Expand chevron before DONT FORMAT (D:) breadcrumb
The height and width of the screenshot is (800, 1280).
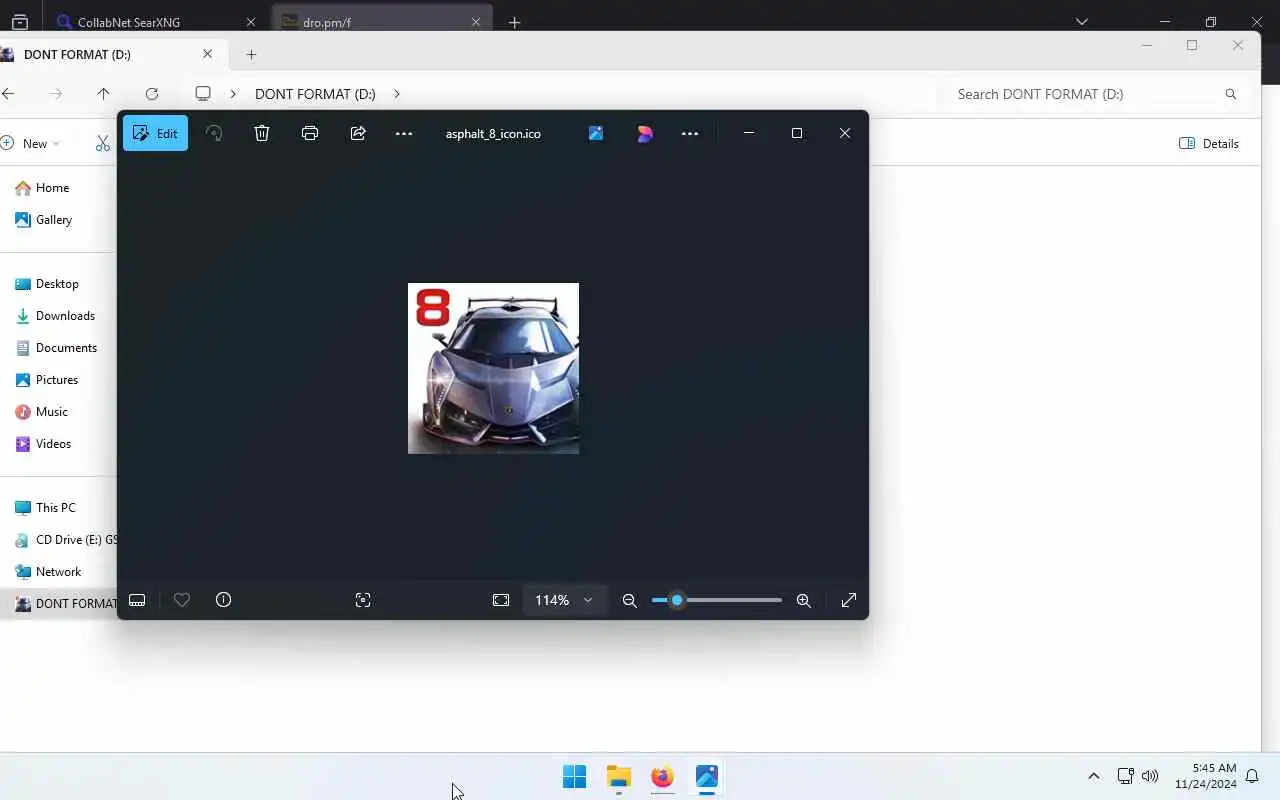coord(233,93)
